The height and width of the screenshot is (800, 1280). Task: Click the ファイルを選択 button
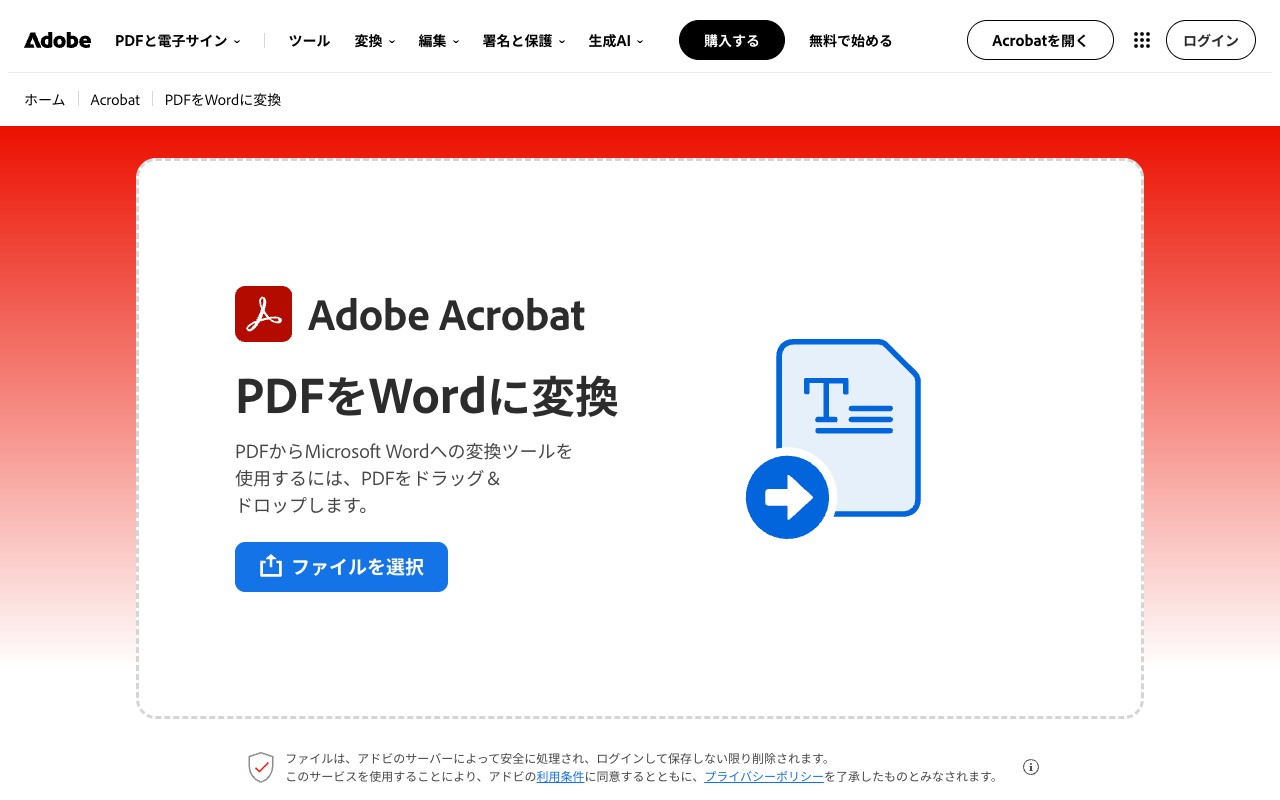[x=341, y=567]
